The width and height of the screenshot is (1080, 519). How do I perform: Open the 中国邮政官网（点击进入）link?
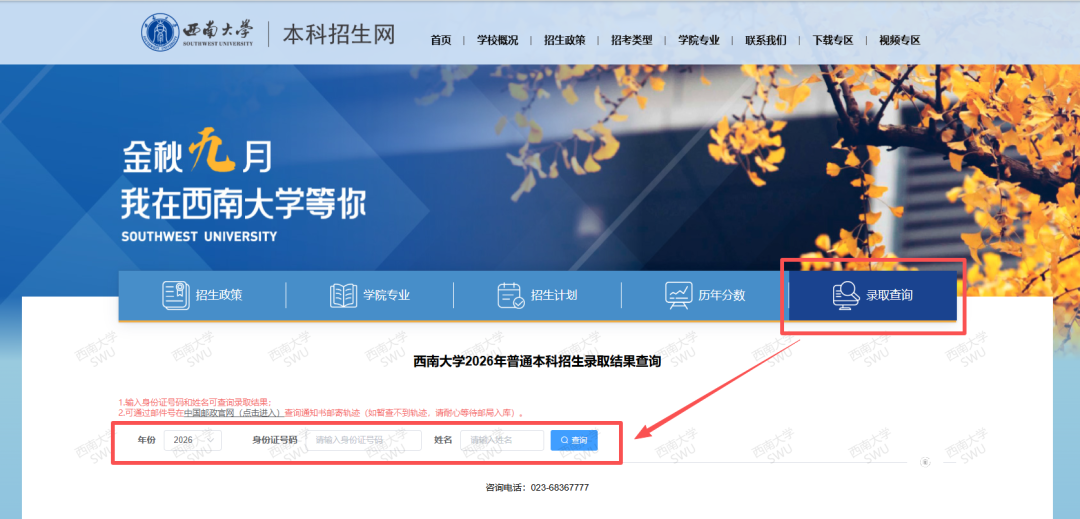234,414
